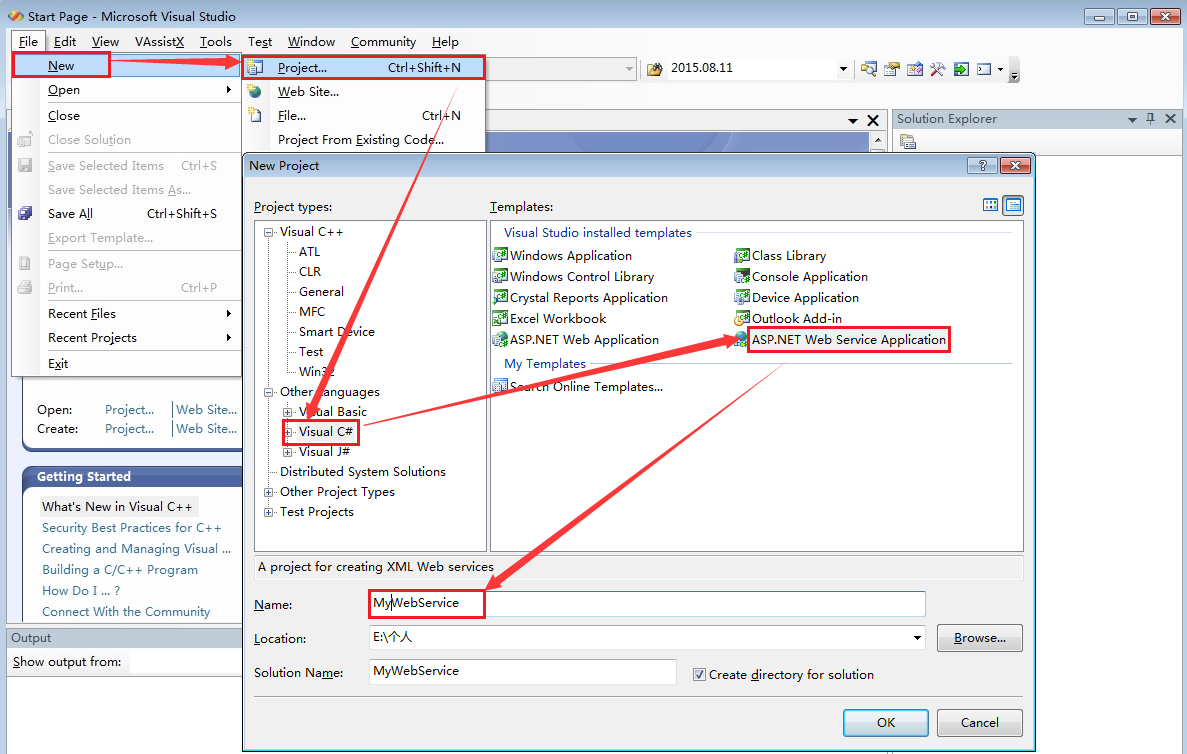Select the Outlook Add-in template
Screen dimensions: 1187x754
[x=788, y=319]
